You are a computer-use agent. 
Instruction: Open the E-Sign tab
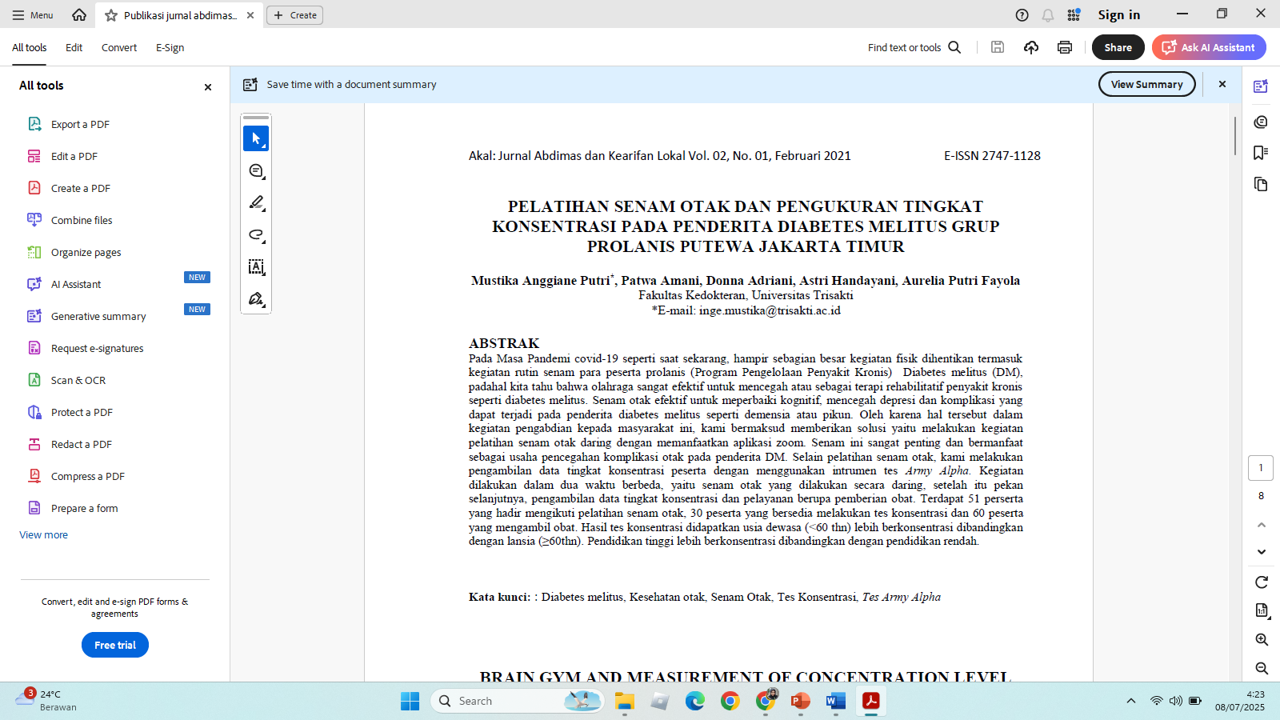[x=170, y=47]
